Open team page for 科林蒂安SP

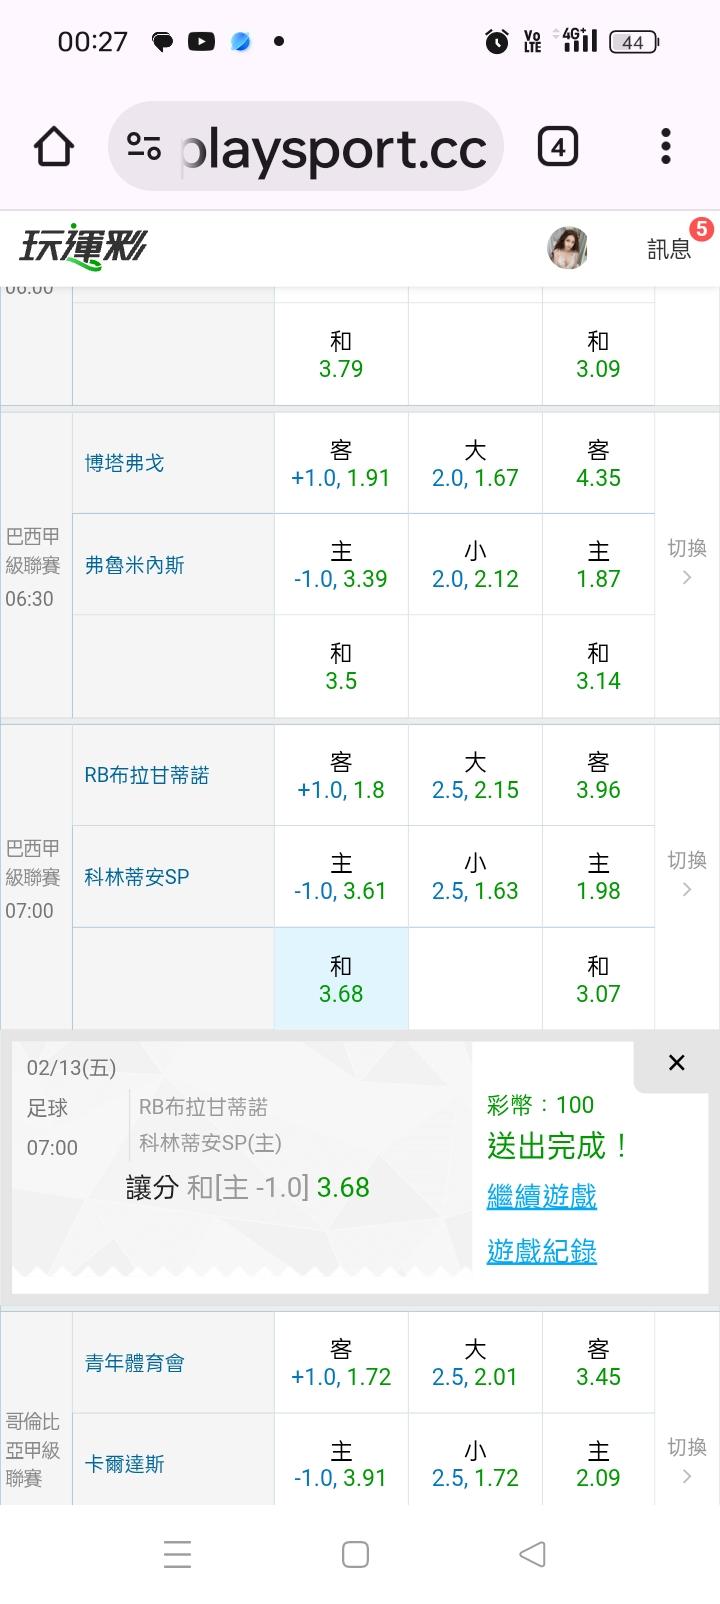click(137, 877)
